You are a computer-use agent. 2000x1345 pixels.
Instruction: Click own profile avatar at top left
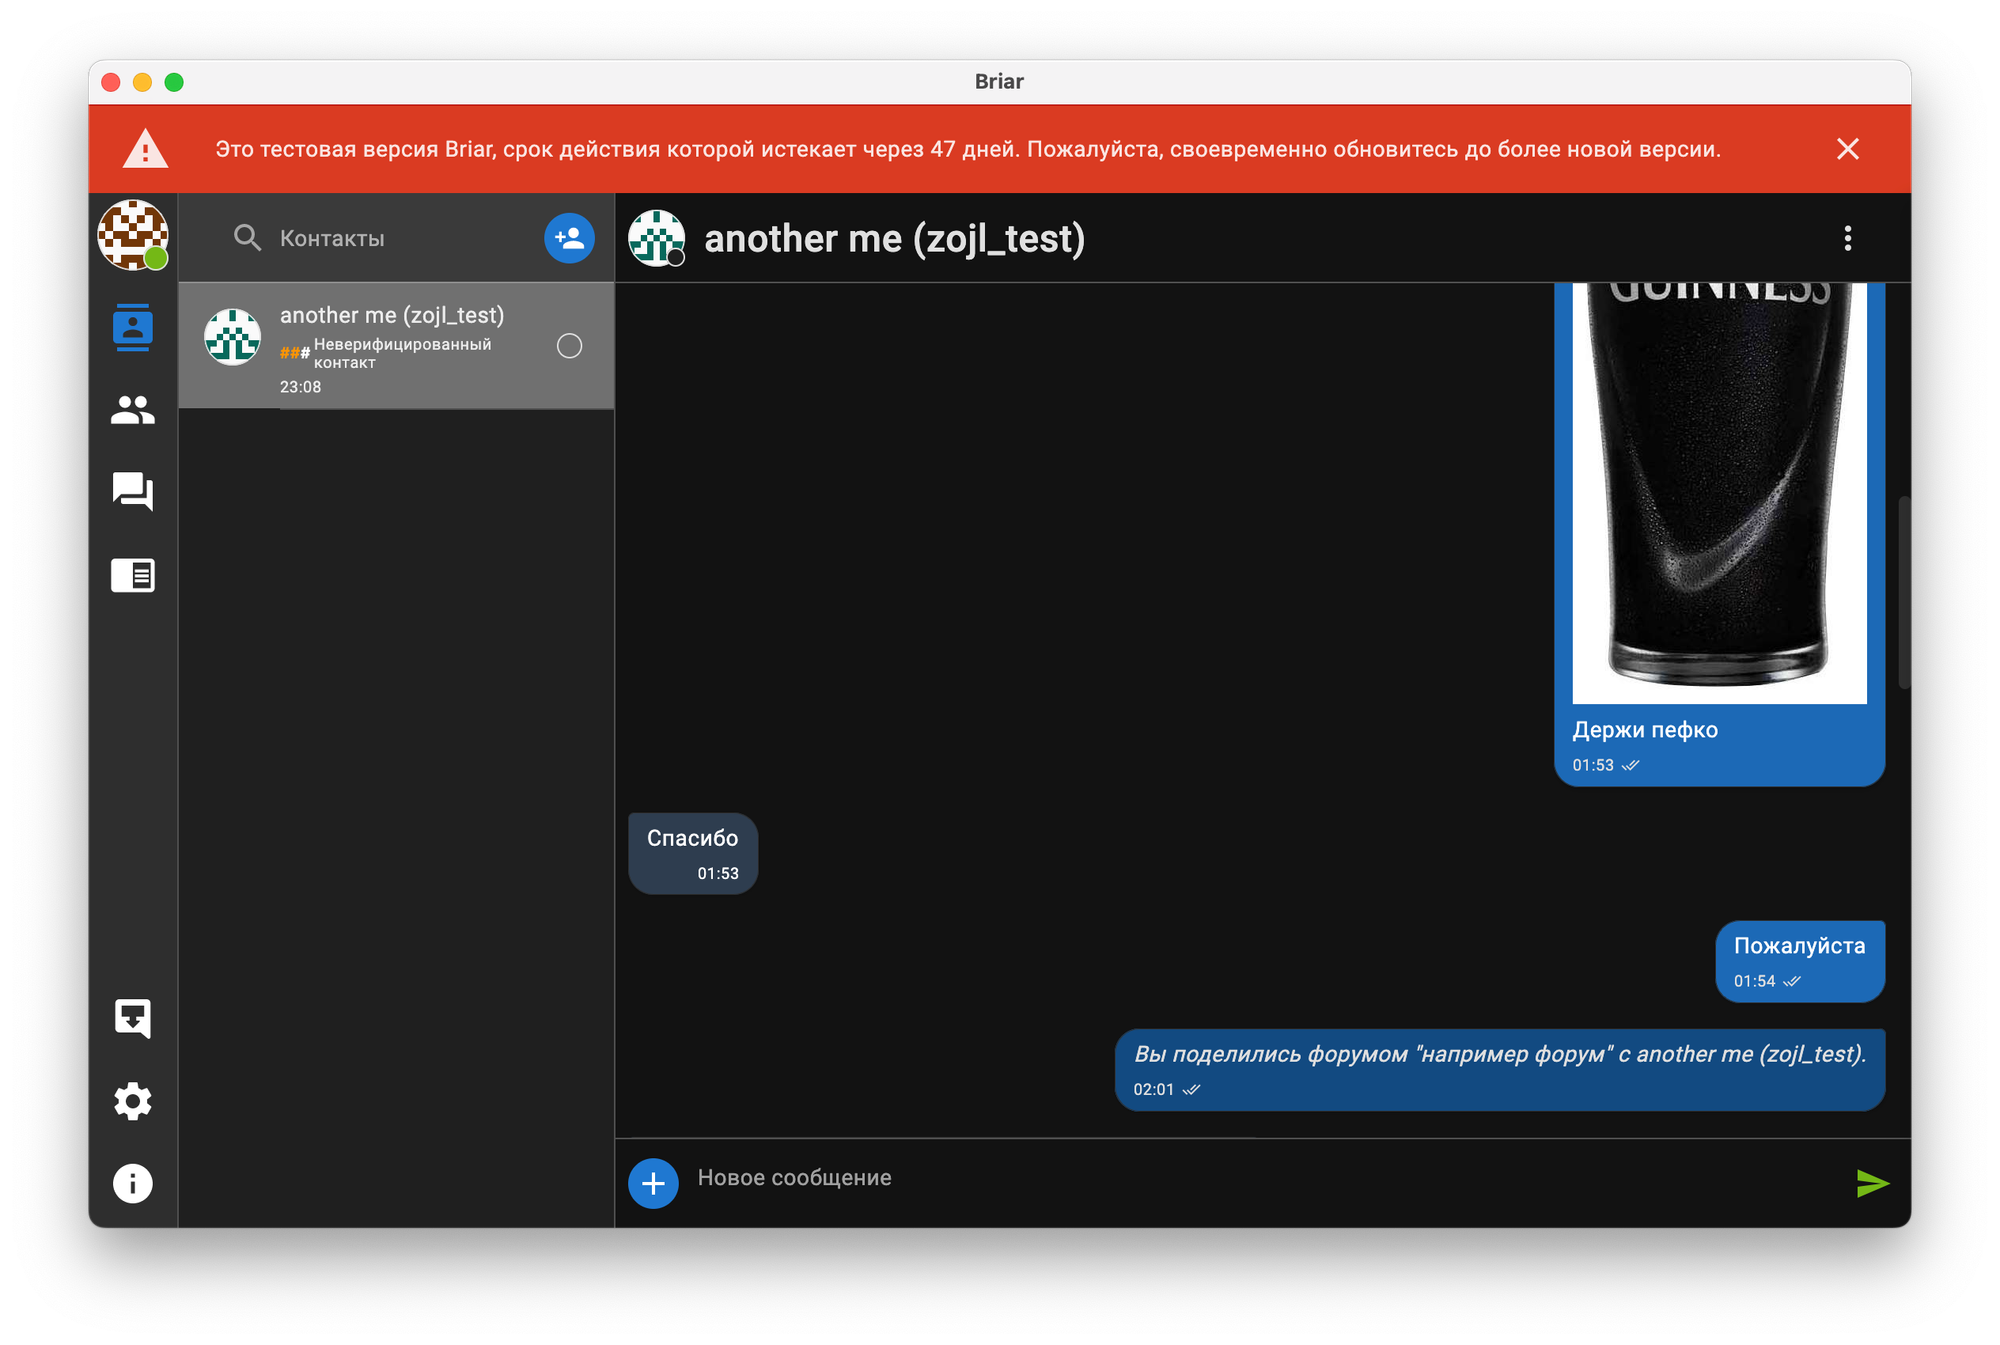click(132, 235)
